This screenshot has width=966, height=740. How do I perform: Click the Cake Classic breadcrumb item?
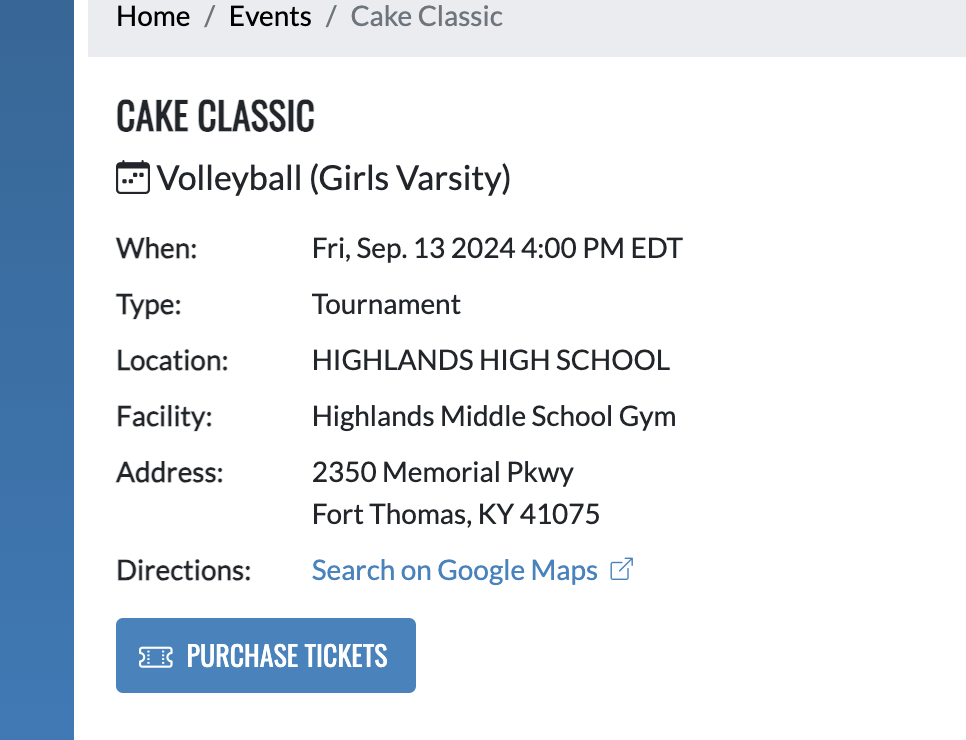(x=426, y=17)
